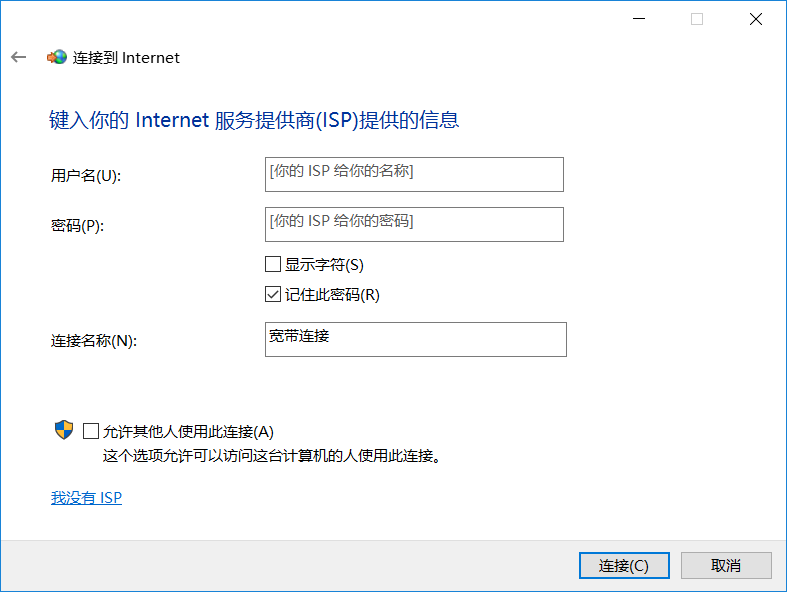Click into the 密码 input field
Screen dimensions: 787x592
pos(414,224)
